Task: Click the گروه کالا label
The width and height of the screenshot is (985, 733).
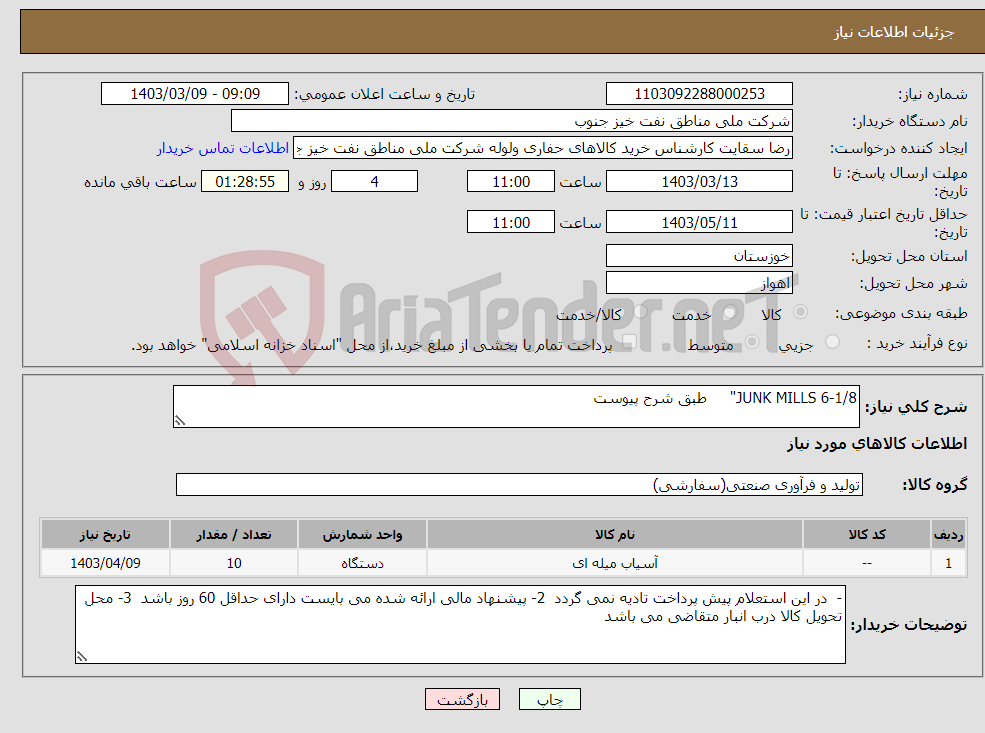Action: pyautogui.click(x=935, y=485)
